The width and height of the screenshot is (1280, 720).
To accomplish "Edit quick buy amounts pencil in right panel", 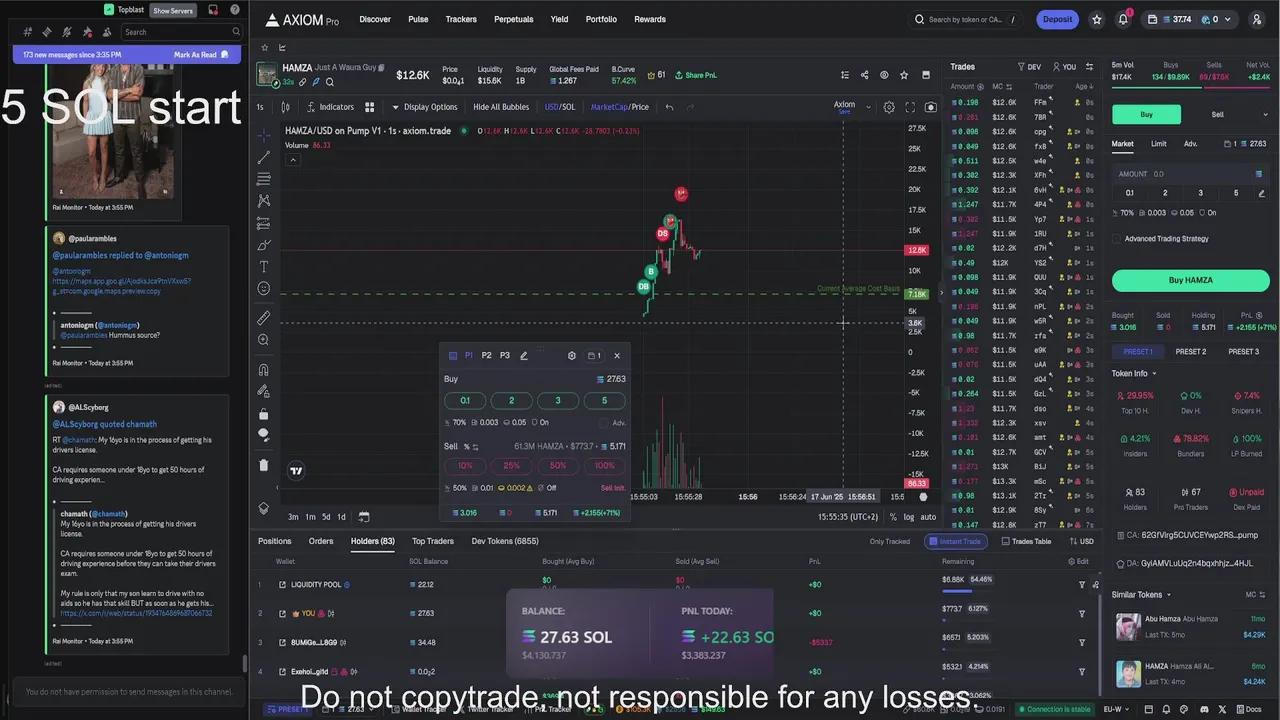I will tap(1261, 193).
